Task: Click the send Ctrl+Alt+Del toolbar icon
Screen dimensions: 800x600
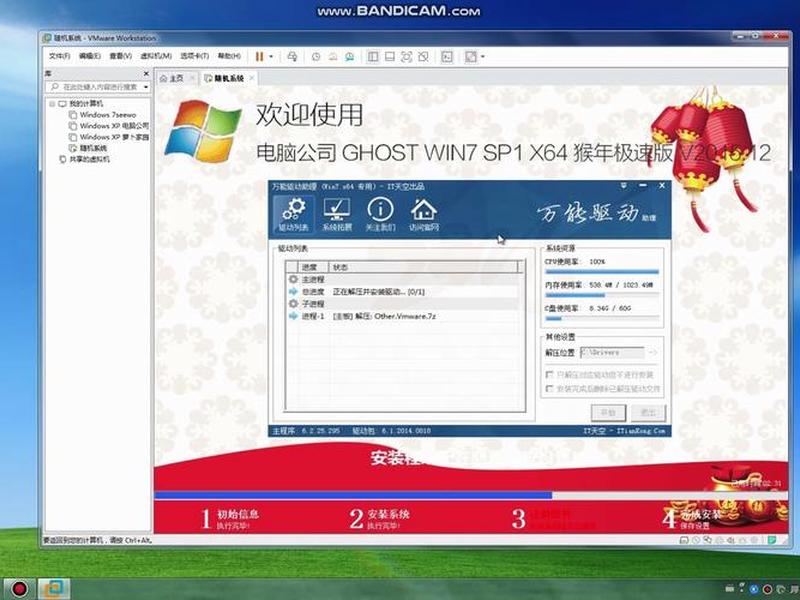Action: pos(292,57)
